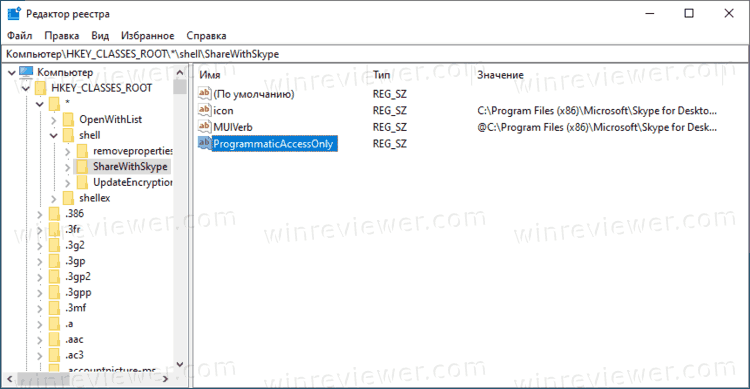
Task: Click the tree pane scroll right arrow
Action: click(165, 379)
